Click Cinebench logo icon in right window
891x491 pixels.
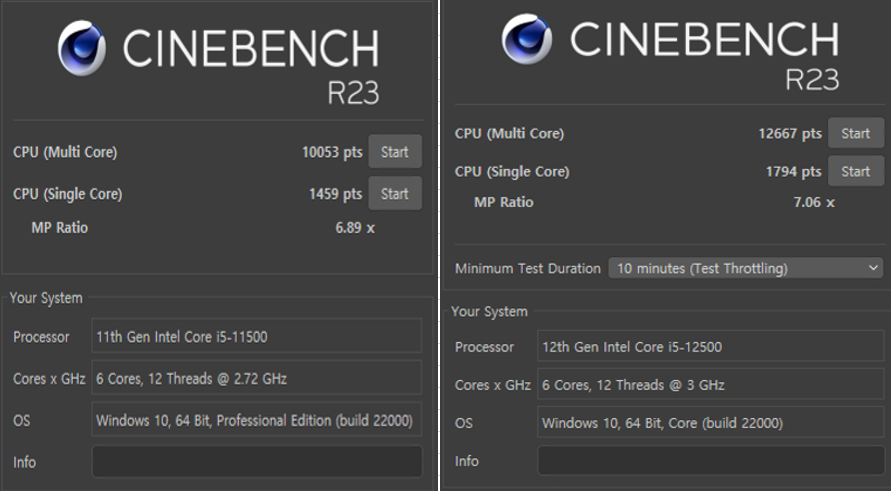[x=527, y=39]
